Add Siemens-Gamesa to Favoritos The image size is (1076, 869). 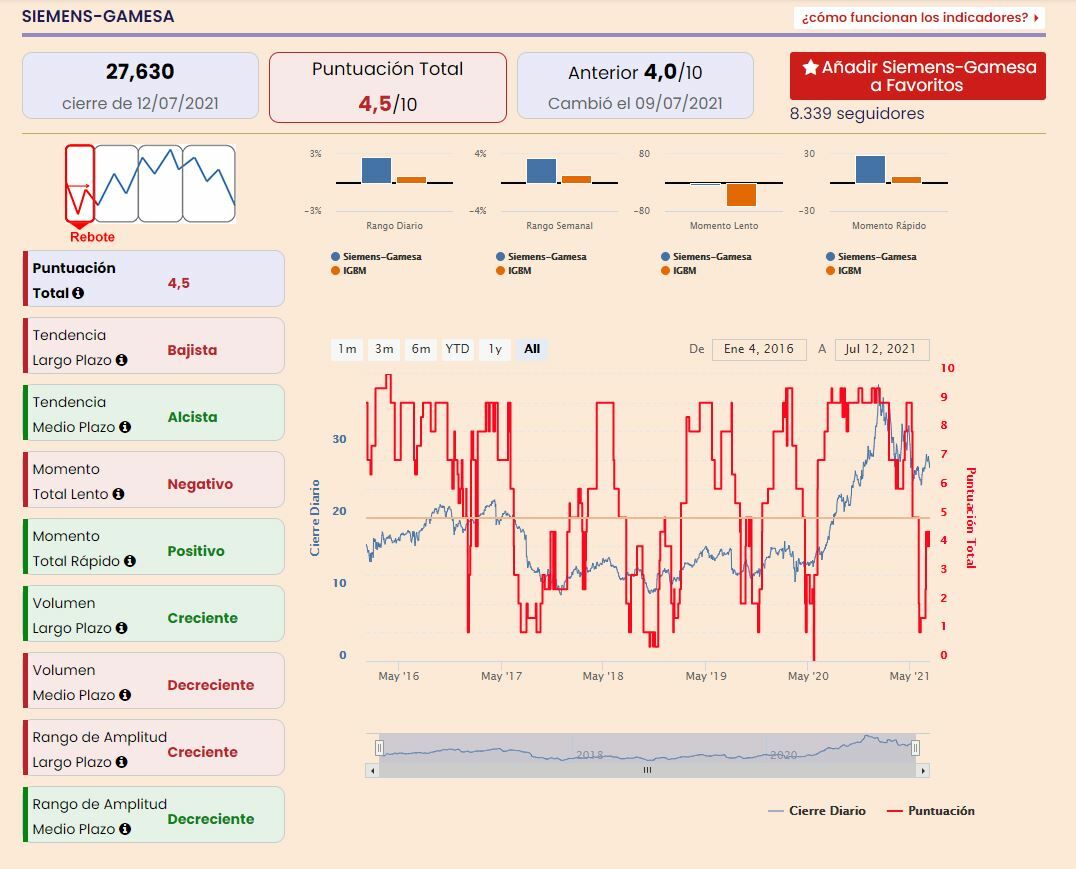click(x=917, y=76)
